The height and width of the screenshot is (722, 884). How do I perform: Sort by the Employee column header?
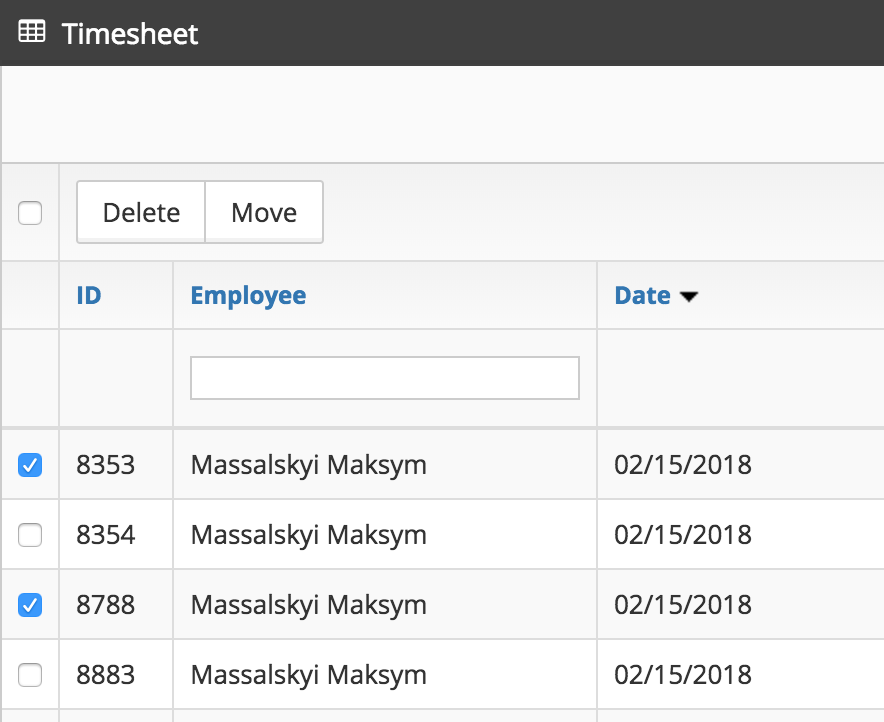click(248, 296)
